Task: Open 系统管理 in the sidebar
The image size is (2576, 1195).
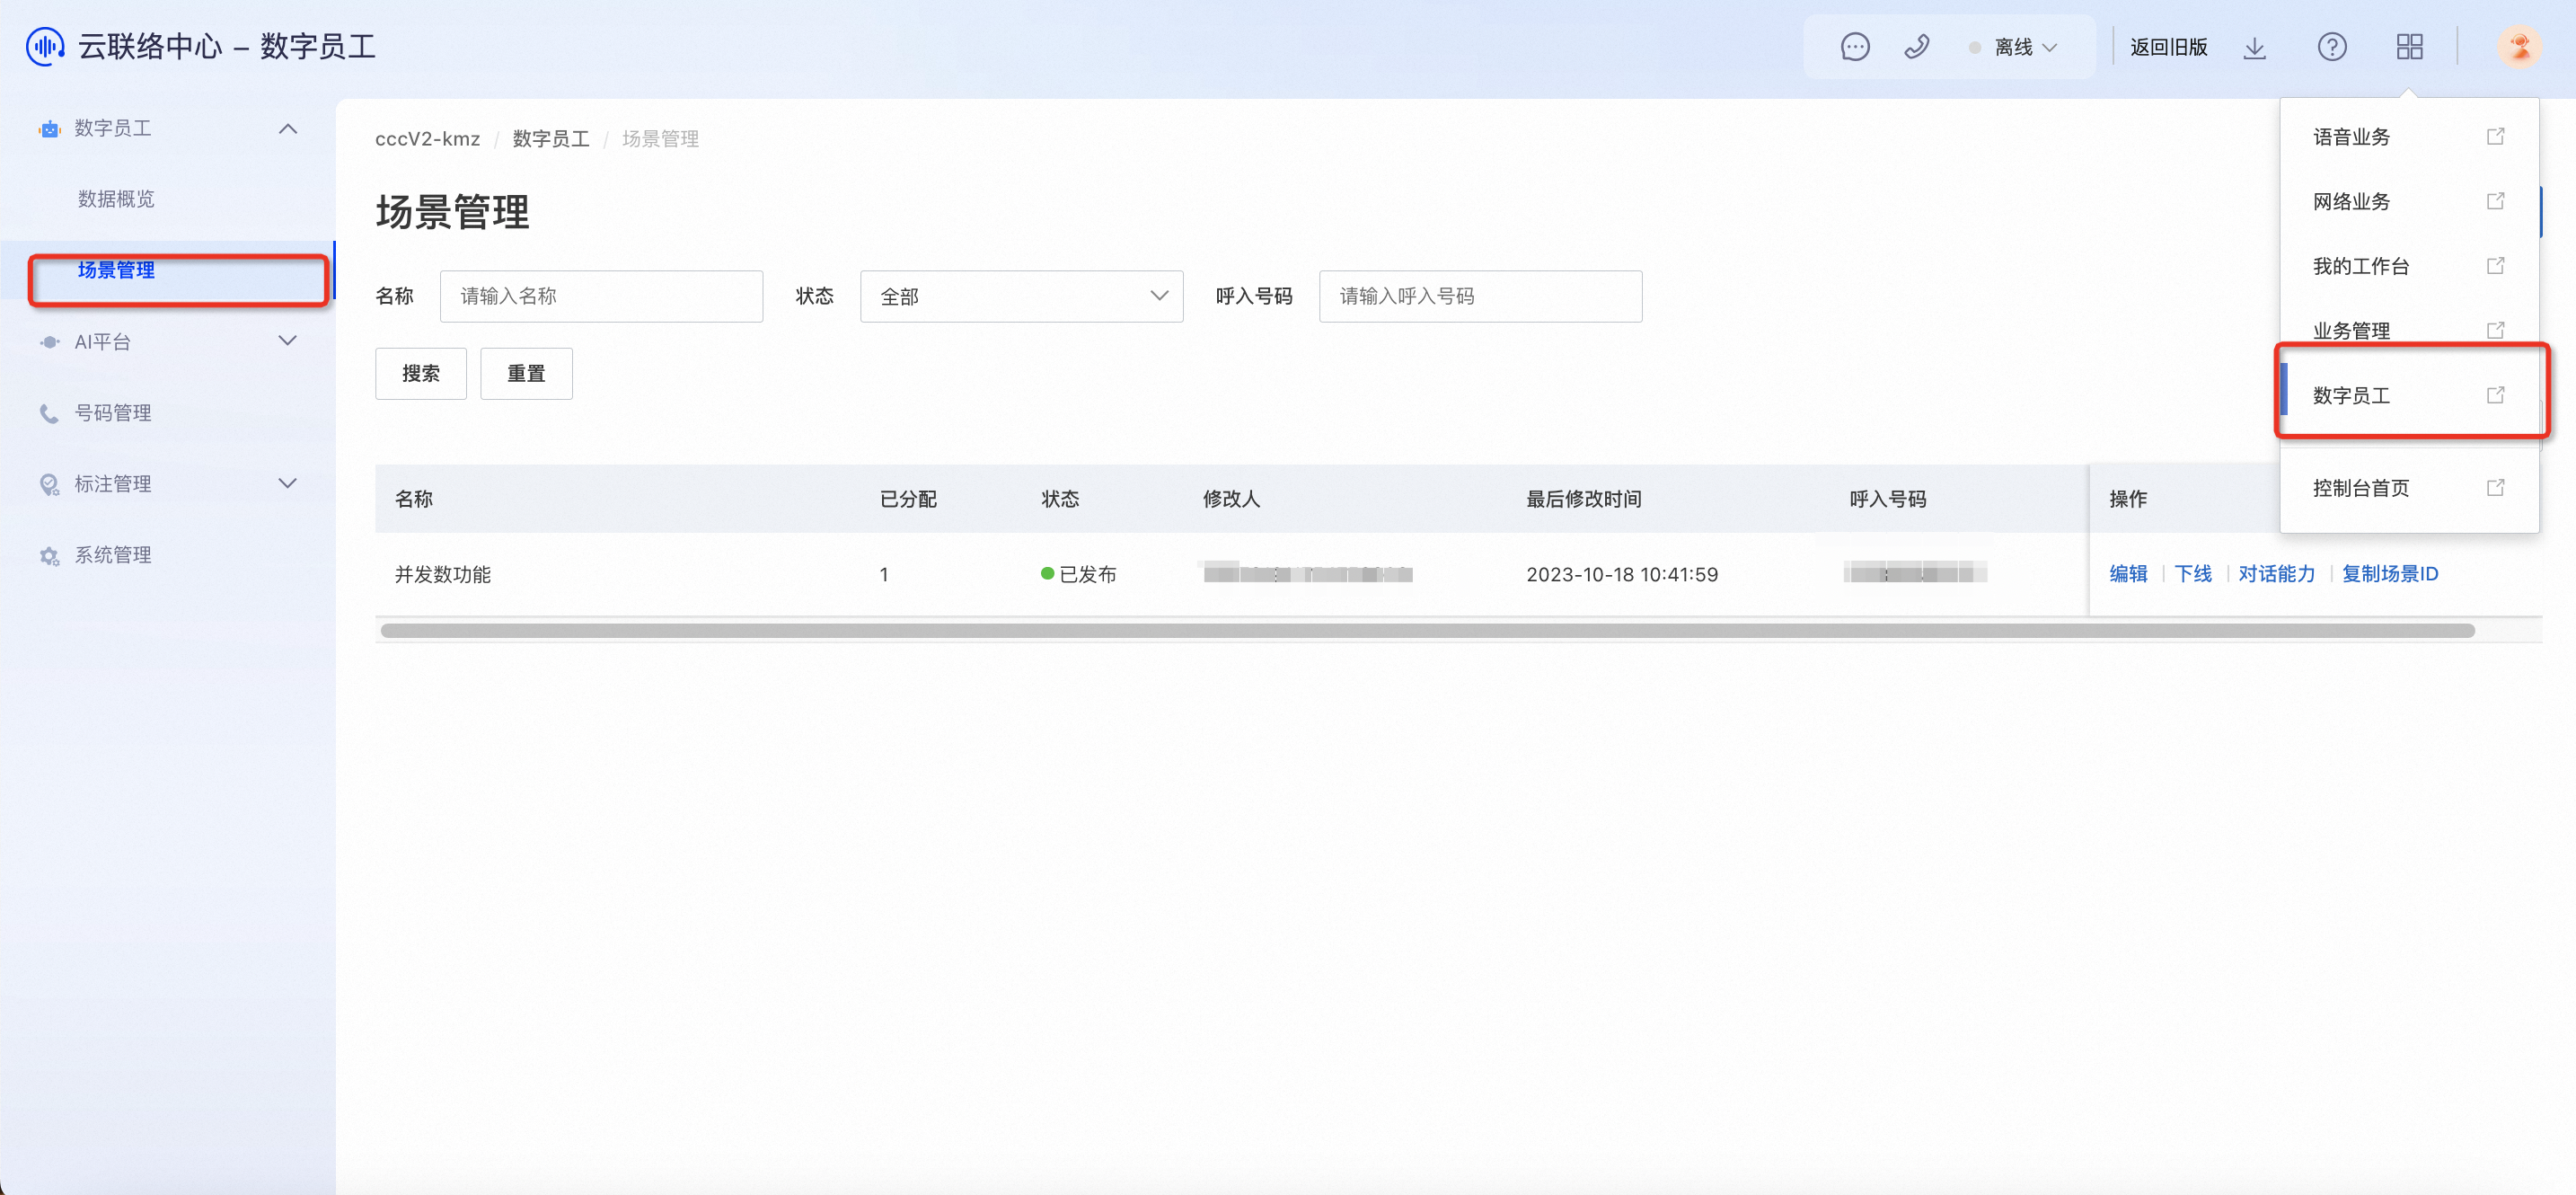Action: [x=113, y=555]
